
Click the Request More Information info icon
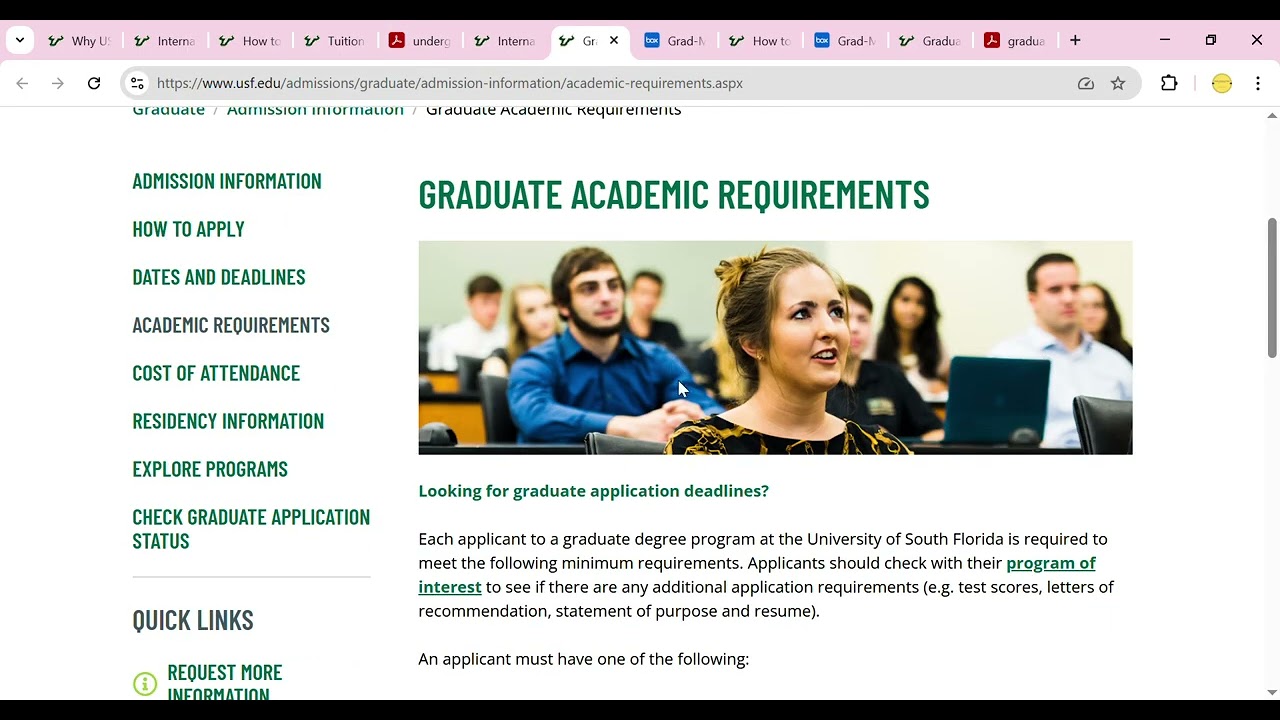click(145, 684)
